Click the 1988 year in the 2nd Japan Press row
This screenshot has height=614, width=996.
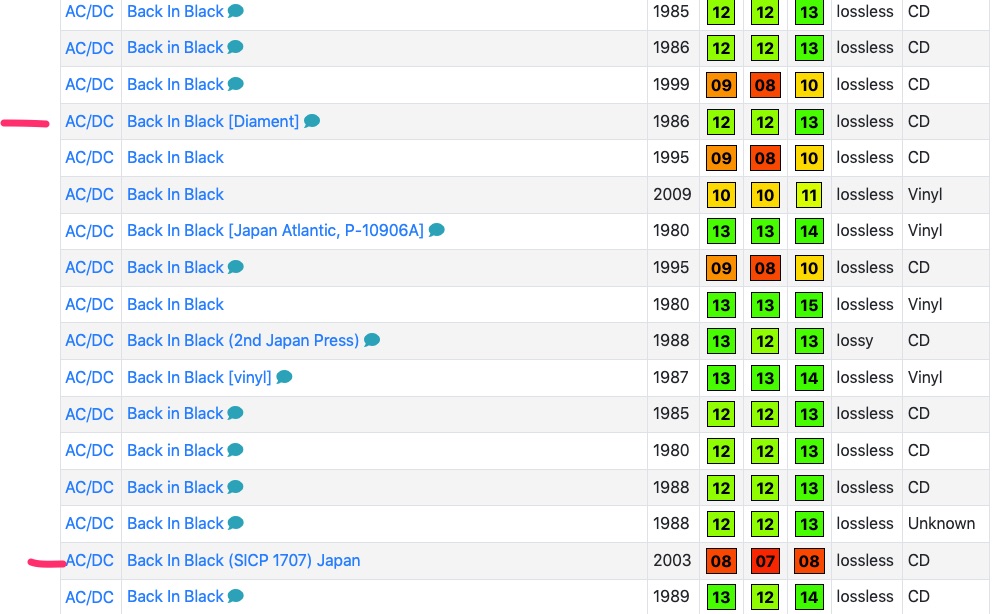671,340
